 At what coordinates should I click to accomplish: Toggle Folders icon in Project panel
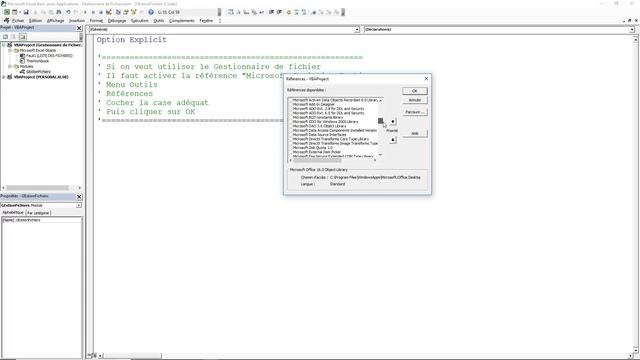pyautogui.click(x=22, y=37)
